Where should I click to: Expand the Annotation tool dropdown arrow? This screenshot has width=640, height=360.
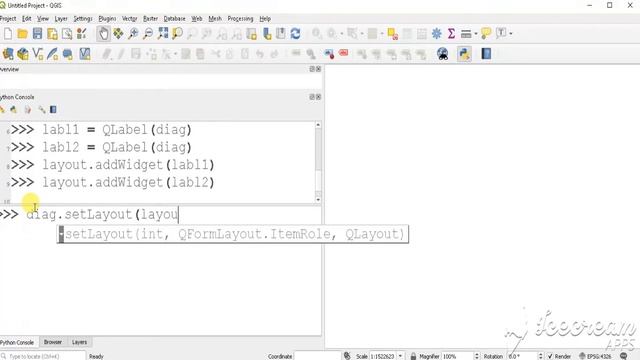[511, 34]
